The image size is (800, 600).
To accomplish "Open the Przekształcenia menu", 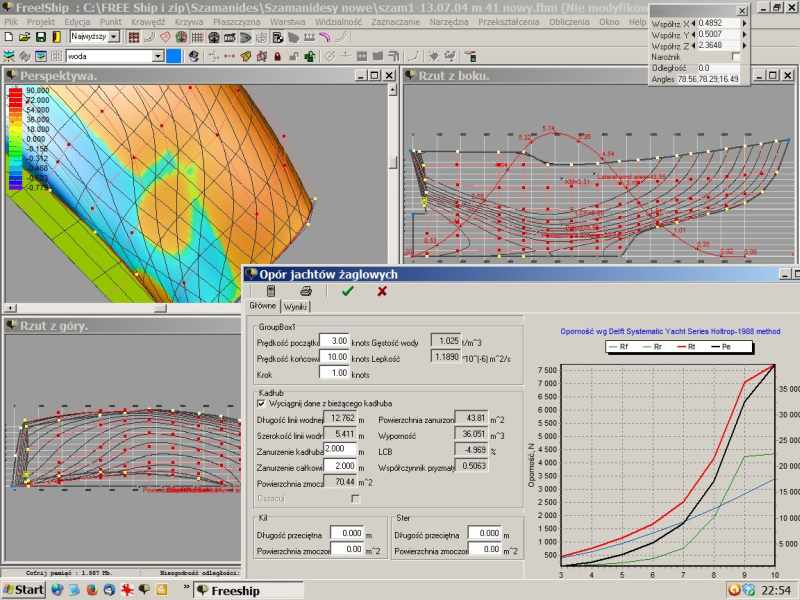I will [508, 22].
